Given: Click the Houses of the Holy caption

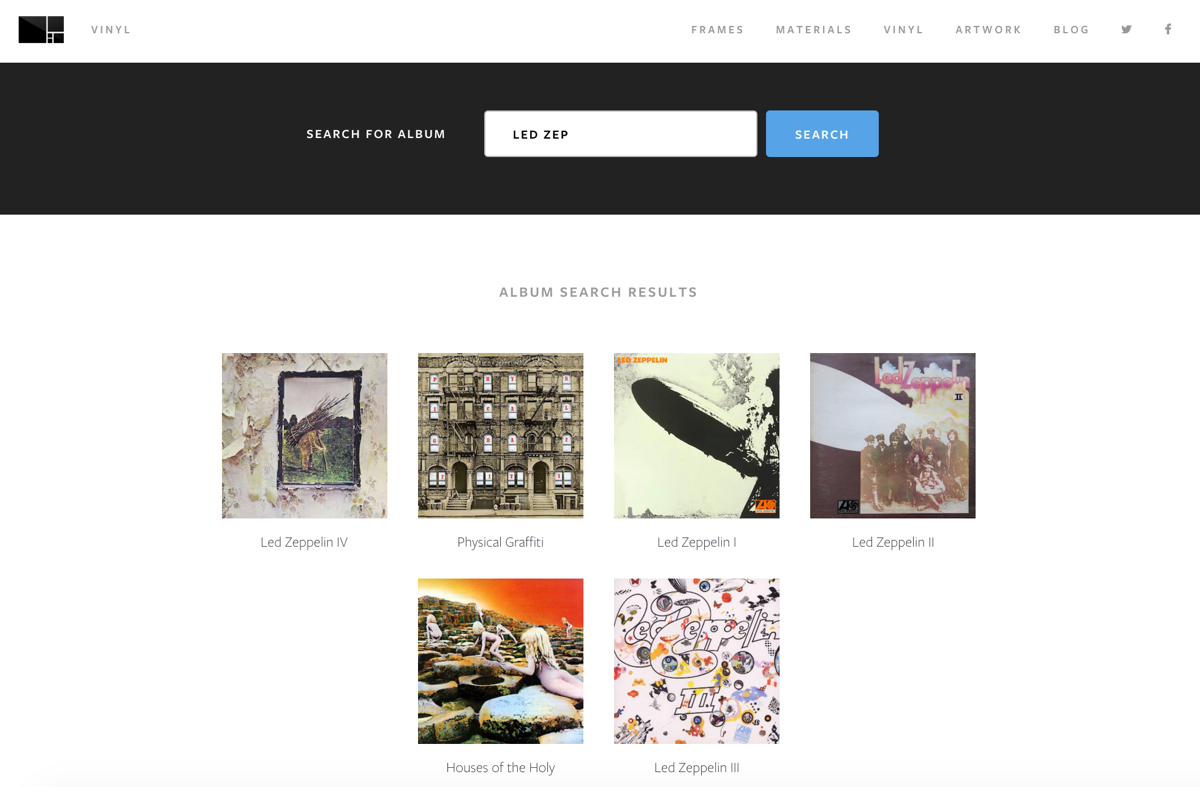Looking at the screenshot, I should (500, 768).
